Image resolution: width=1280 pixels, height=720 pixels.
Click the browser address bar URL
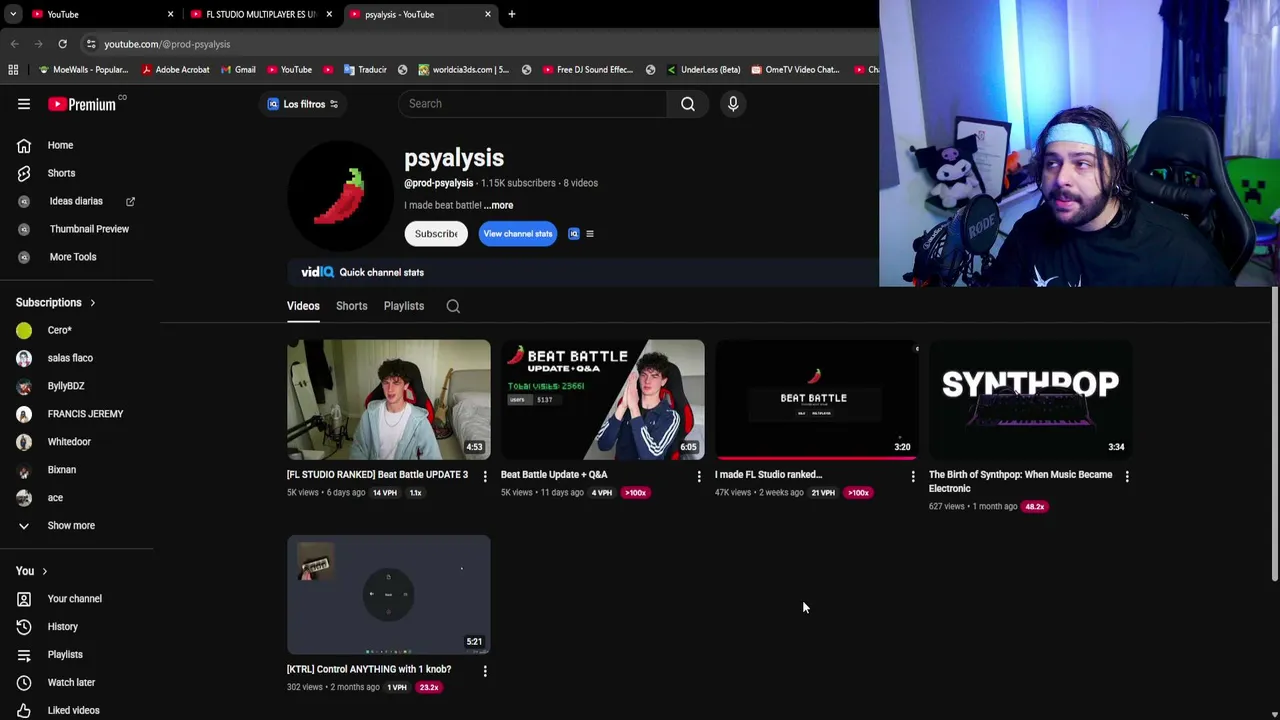point(167,44)
